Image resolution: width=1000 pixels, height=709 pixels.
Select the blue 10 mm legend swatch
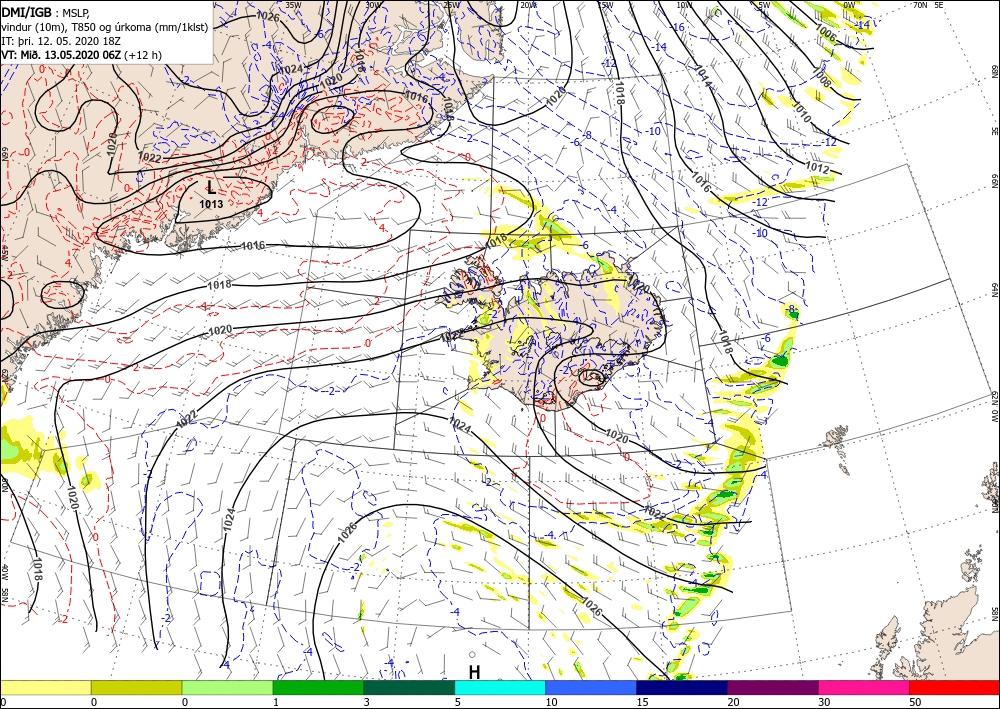point(591,687)
